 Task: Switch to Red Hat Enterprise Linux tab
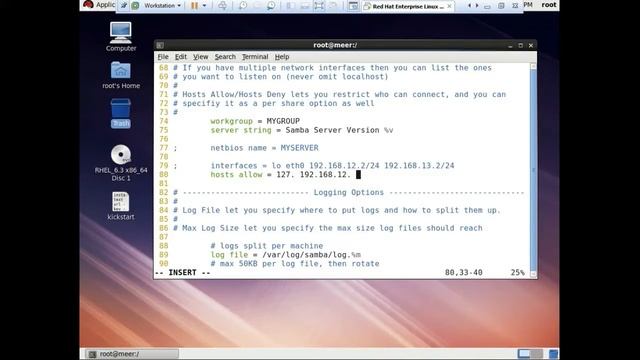click(x=408, y=6)
